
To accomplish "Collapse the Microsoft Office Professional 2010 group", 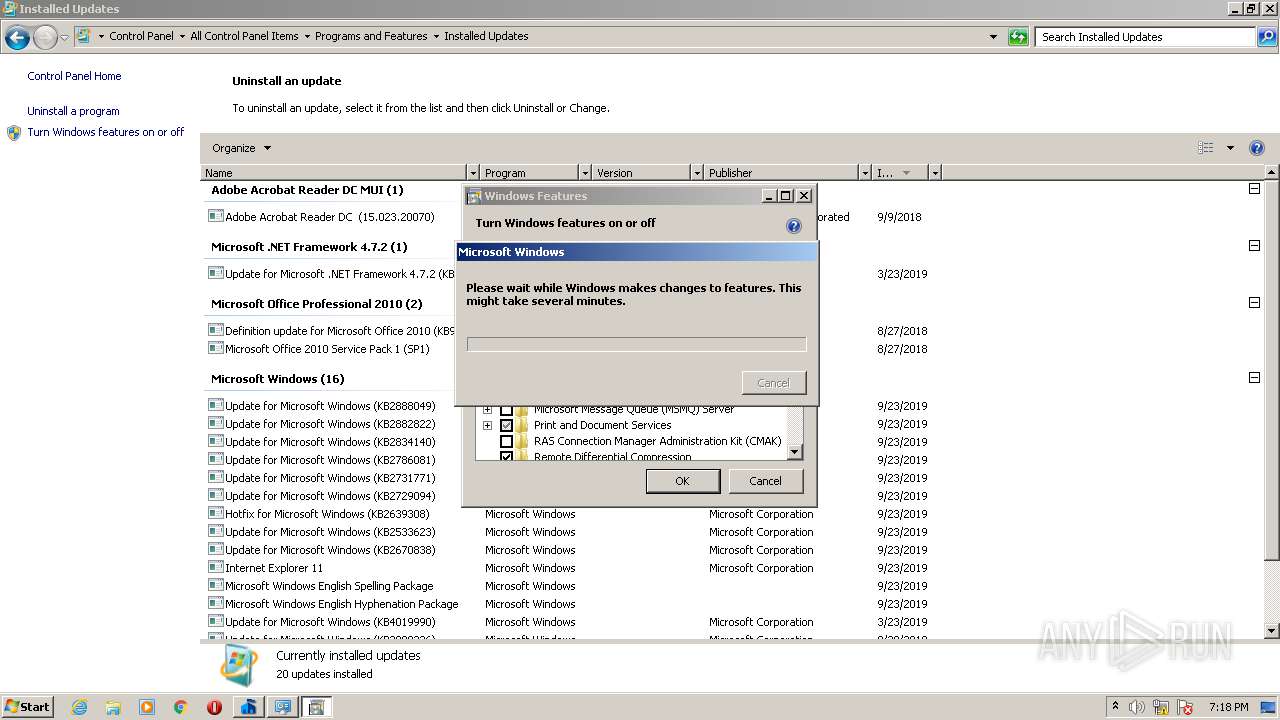I will [1254, 303].
